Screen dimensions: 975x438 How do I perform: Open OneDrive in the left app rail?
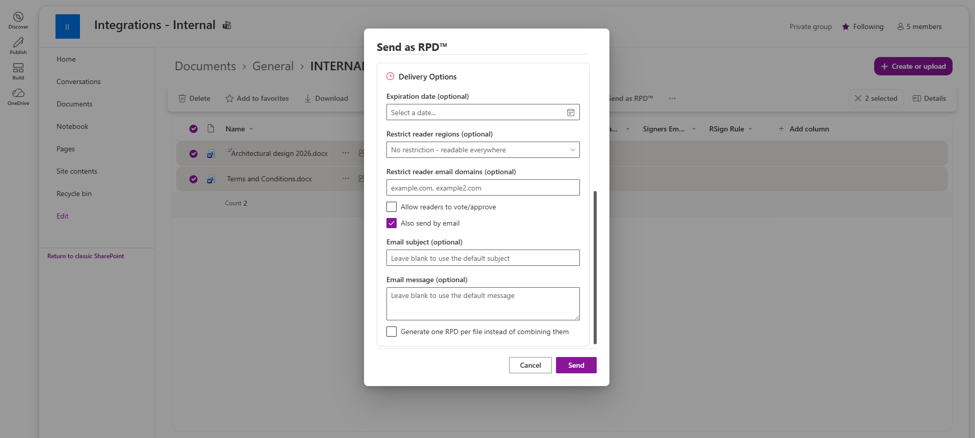pos(18,97)
